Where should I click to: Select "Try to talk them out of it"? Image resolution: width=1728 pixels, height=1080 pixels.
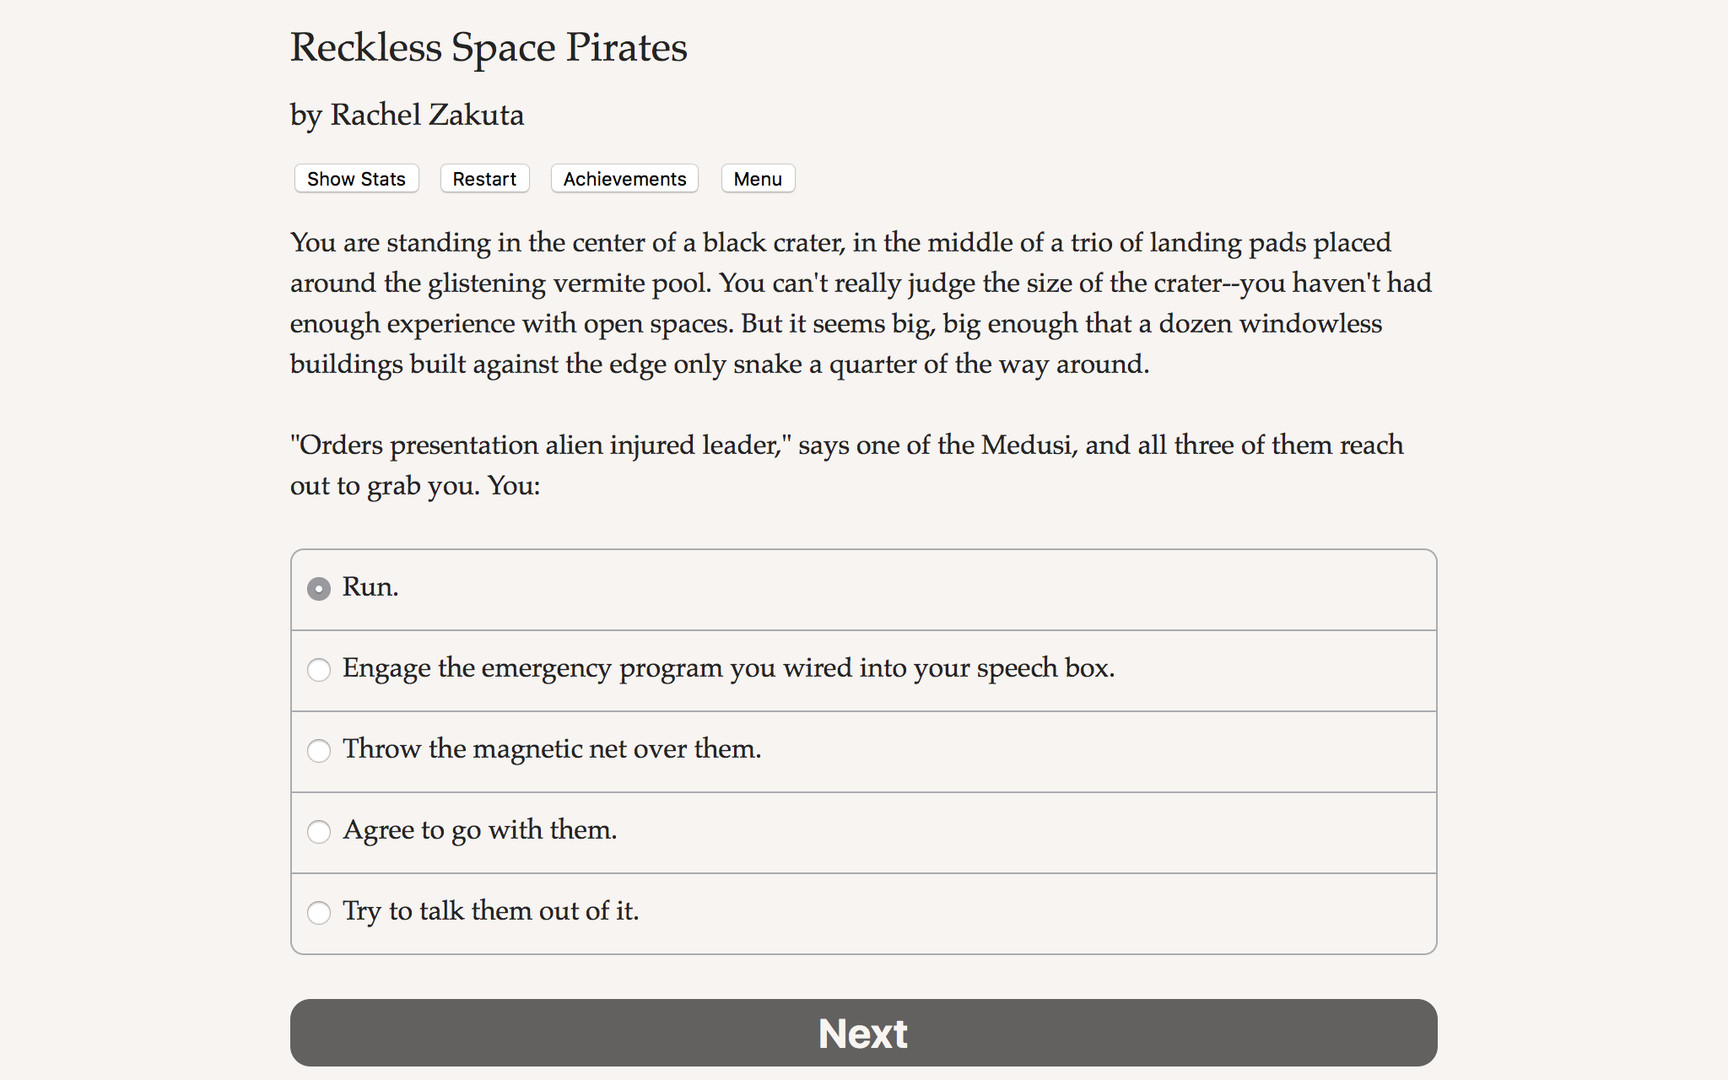pyautogui.click(x=318, y=913)
